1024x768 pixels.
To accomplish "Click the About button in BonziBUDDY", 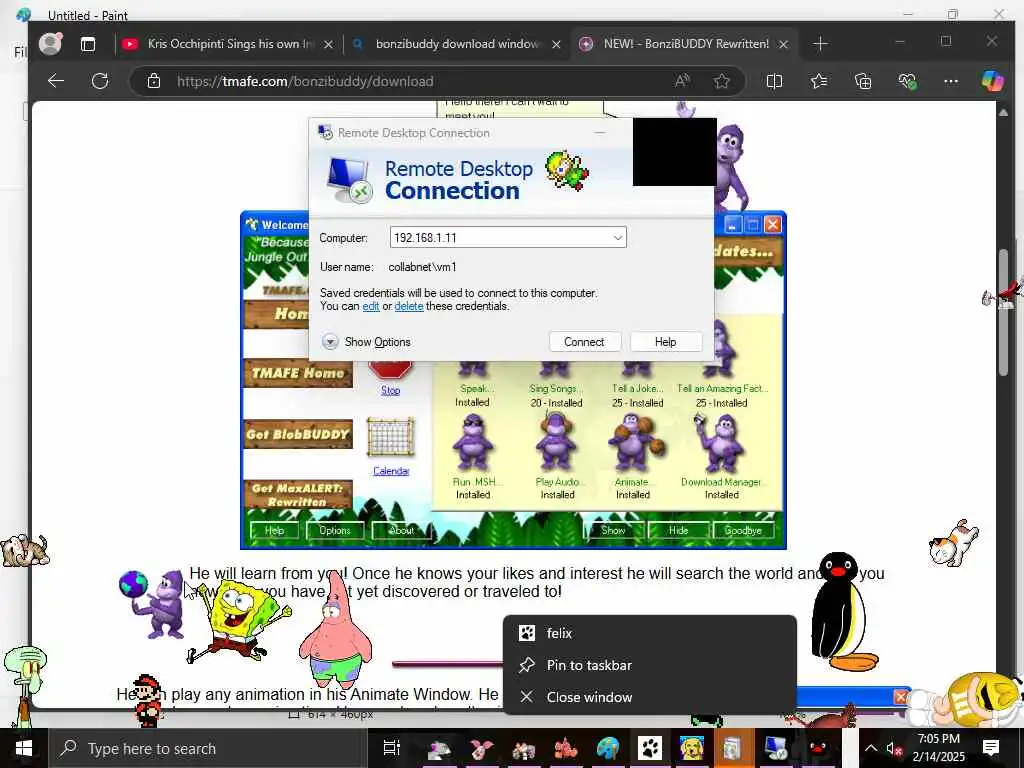I will point(400,530).
